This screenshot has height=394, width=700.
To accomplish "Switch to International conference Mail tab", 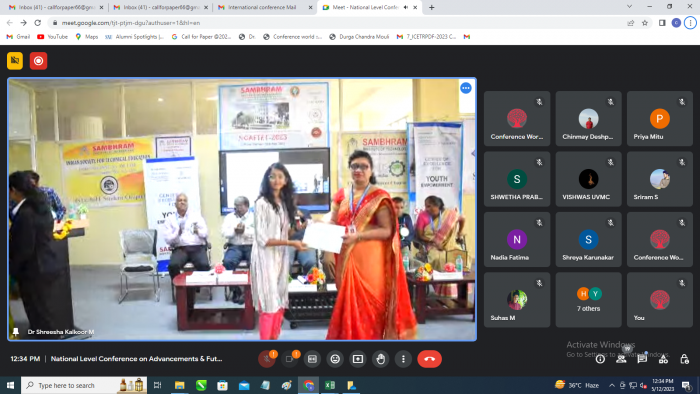I will pos(263,7).
